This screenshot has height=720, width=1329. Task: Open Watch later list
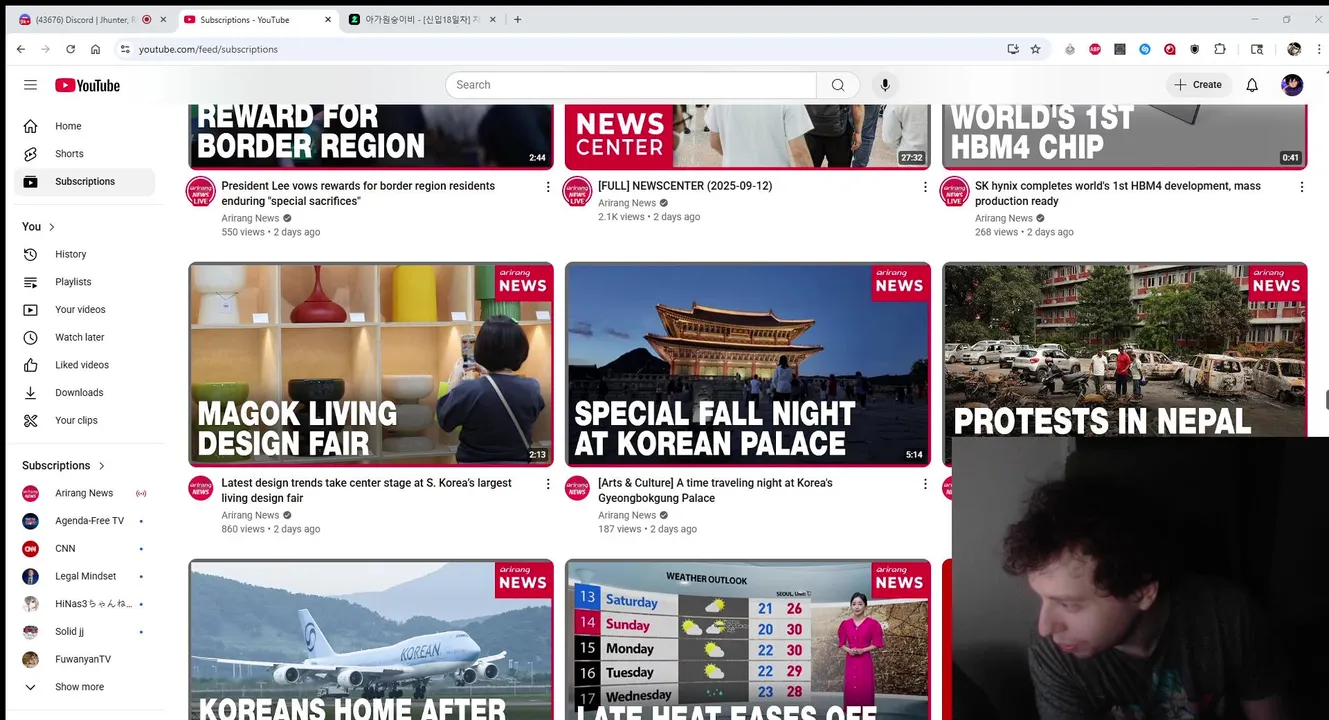[x=84, y=337]
